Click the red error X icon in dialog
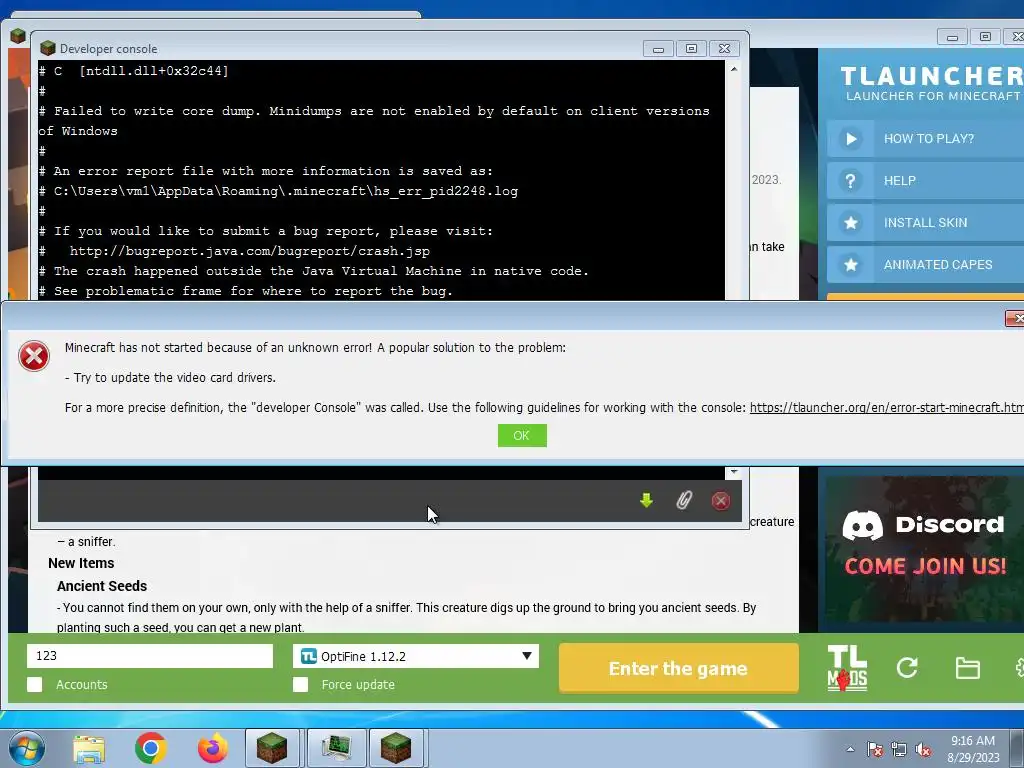 coord(34,357)
